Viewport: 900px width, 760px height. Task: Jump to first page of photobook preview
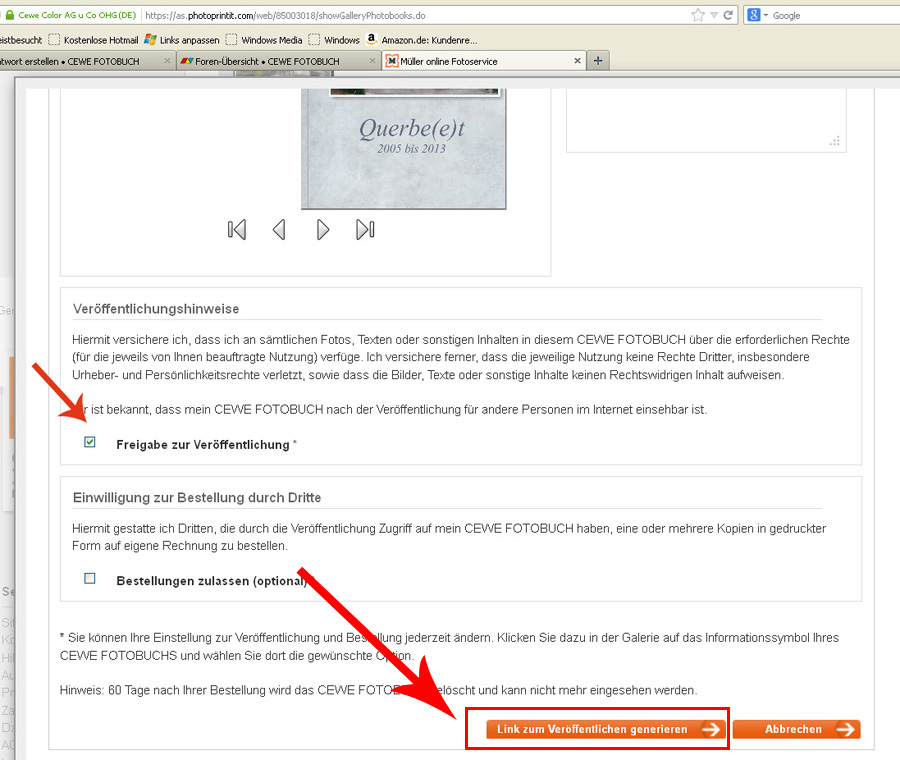coord(236,230)
